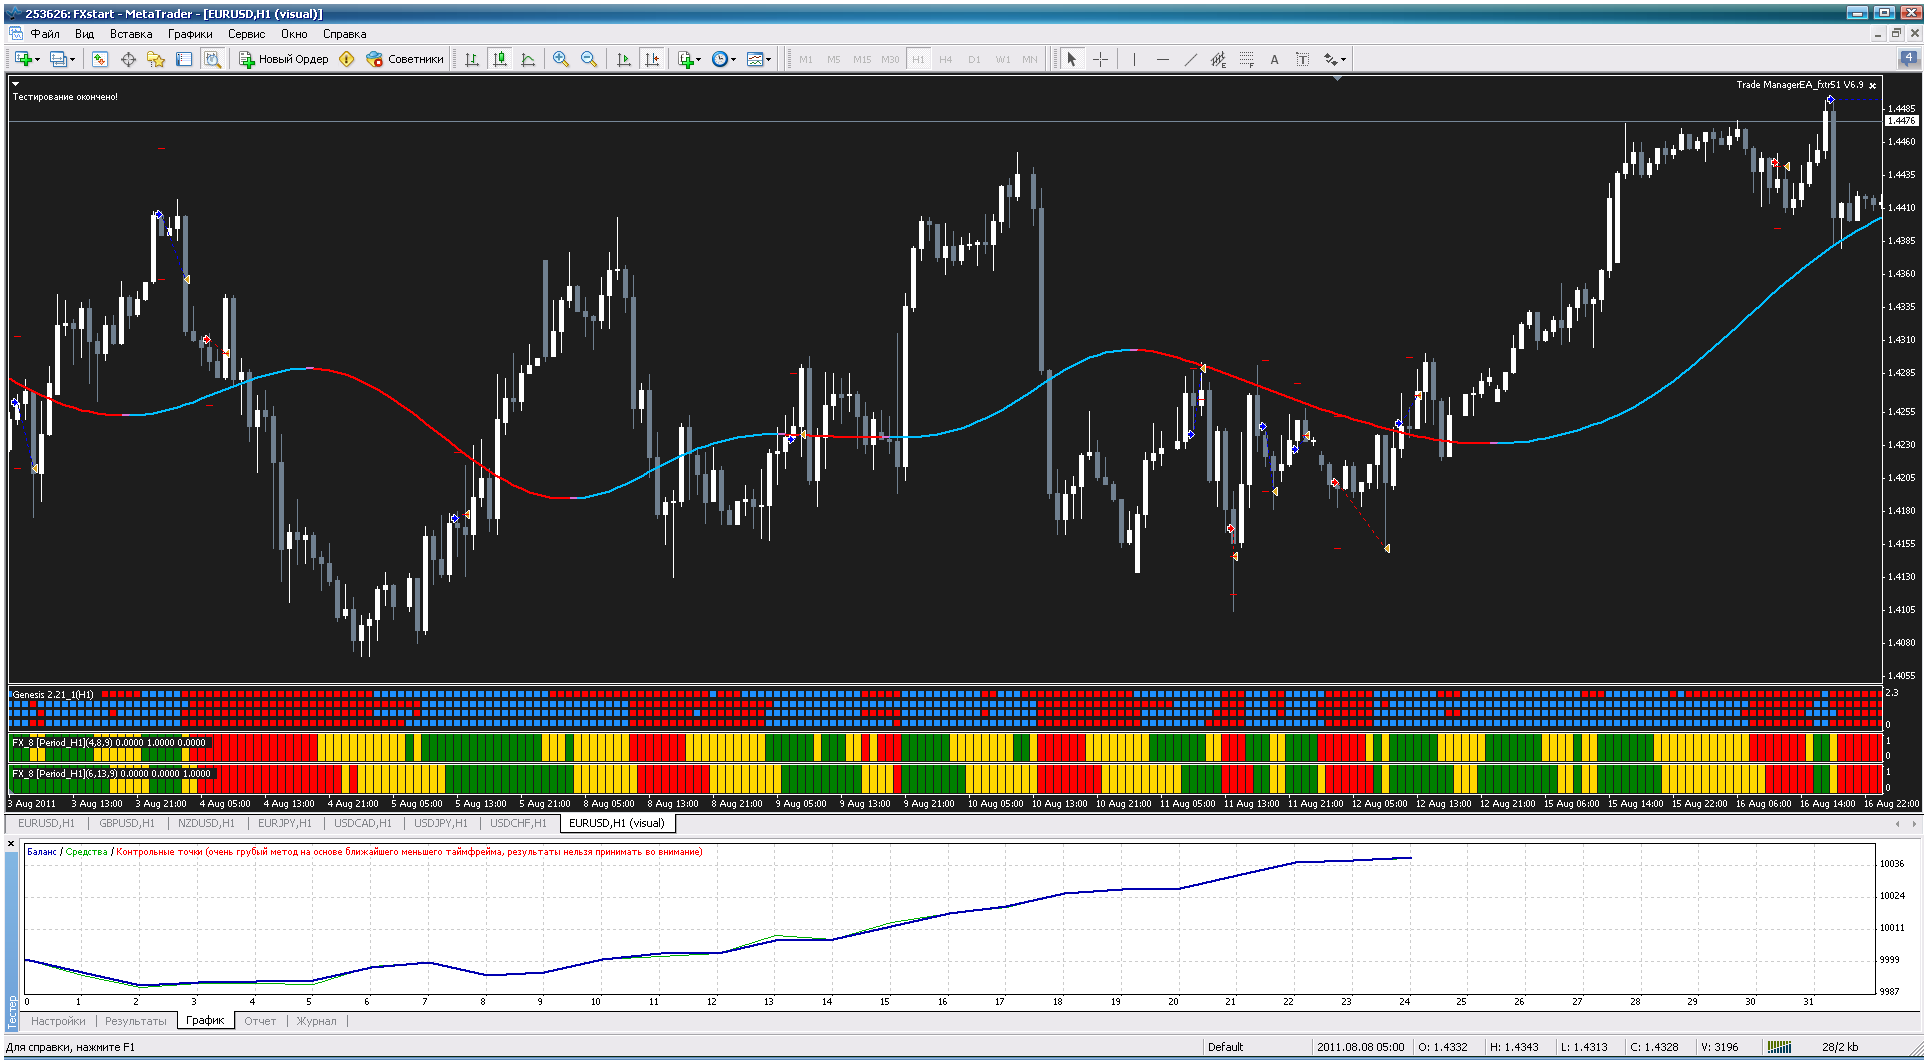This screenshot has width=1928, height=1060.
Task: Toggle the Data Window crosshair-circle icon
Action: [x=128, y=59]
